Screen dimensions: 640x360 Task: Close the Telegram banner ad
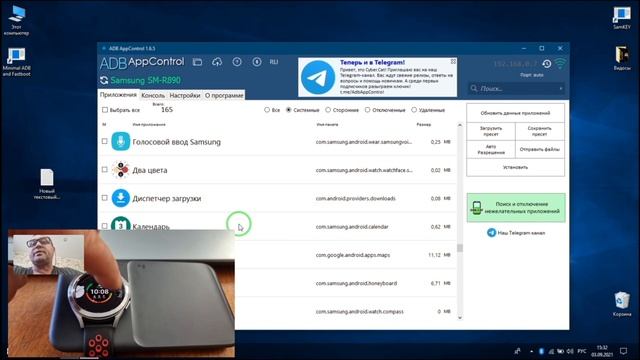coord(453,61)
